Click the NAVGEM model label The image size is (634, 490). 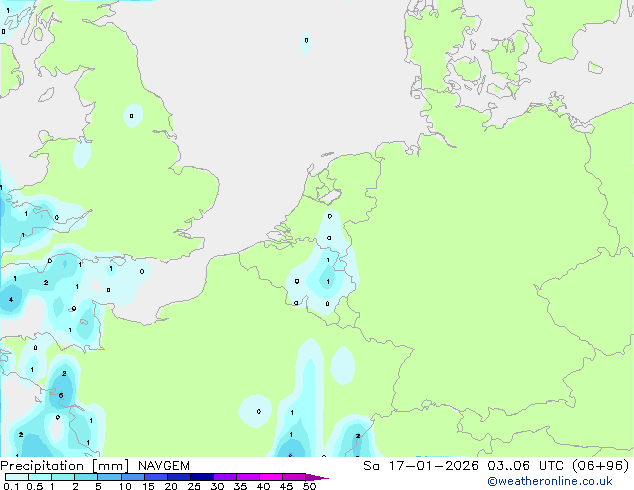tap(164, 466)
